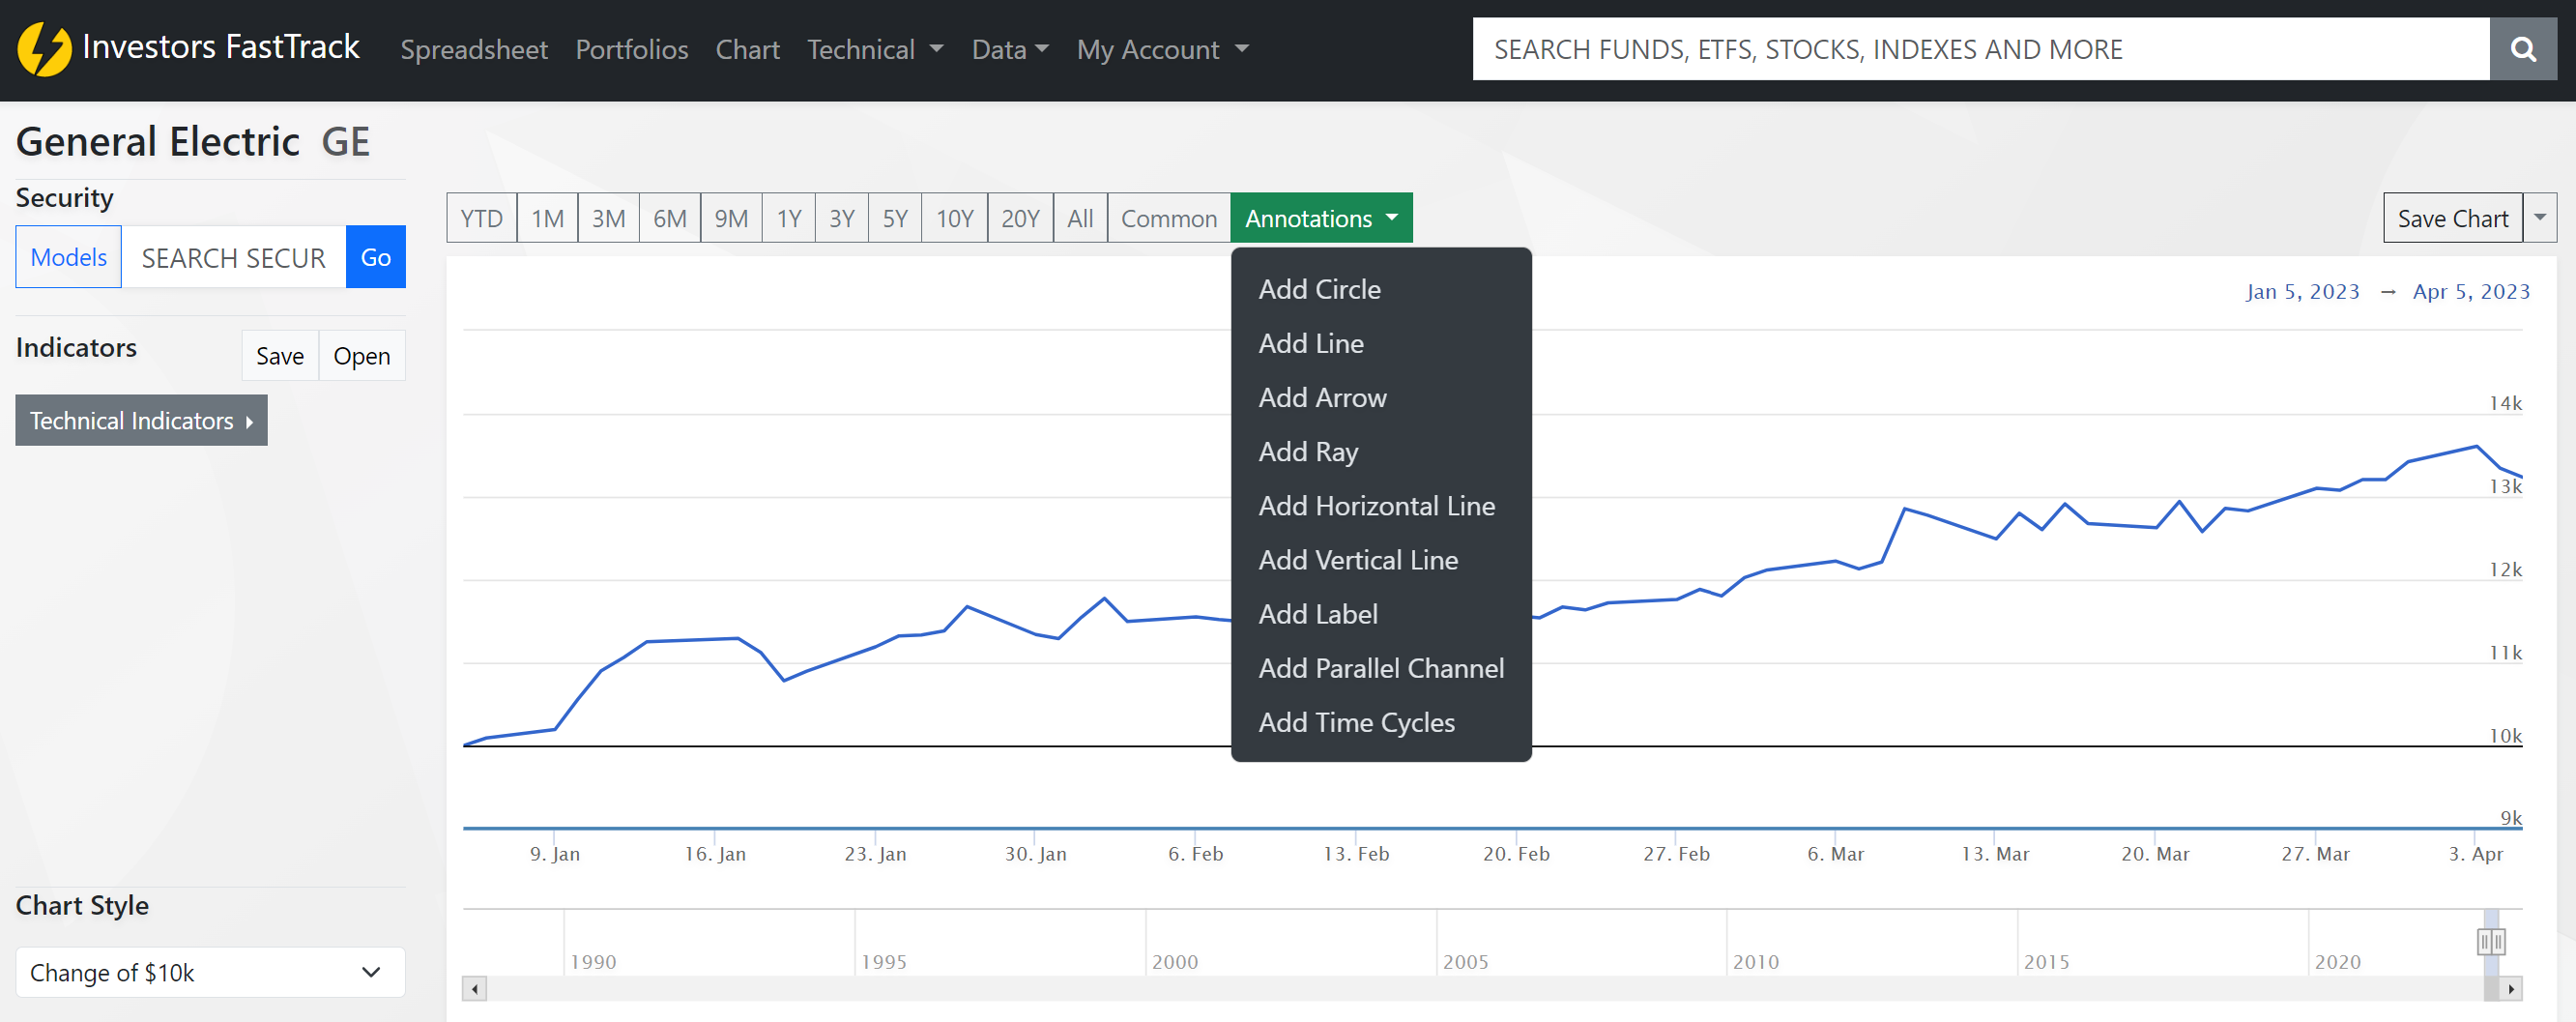Open the Chart Style select box

coord(210,972)
